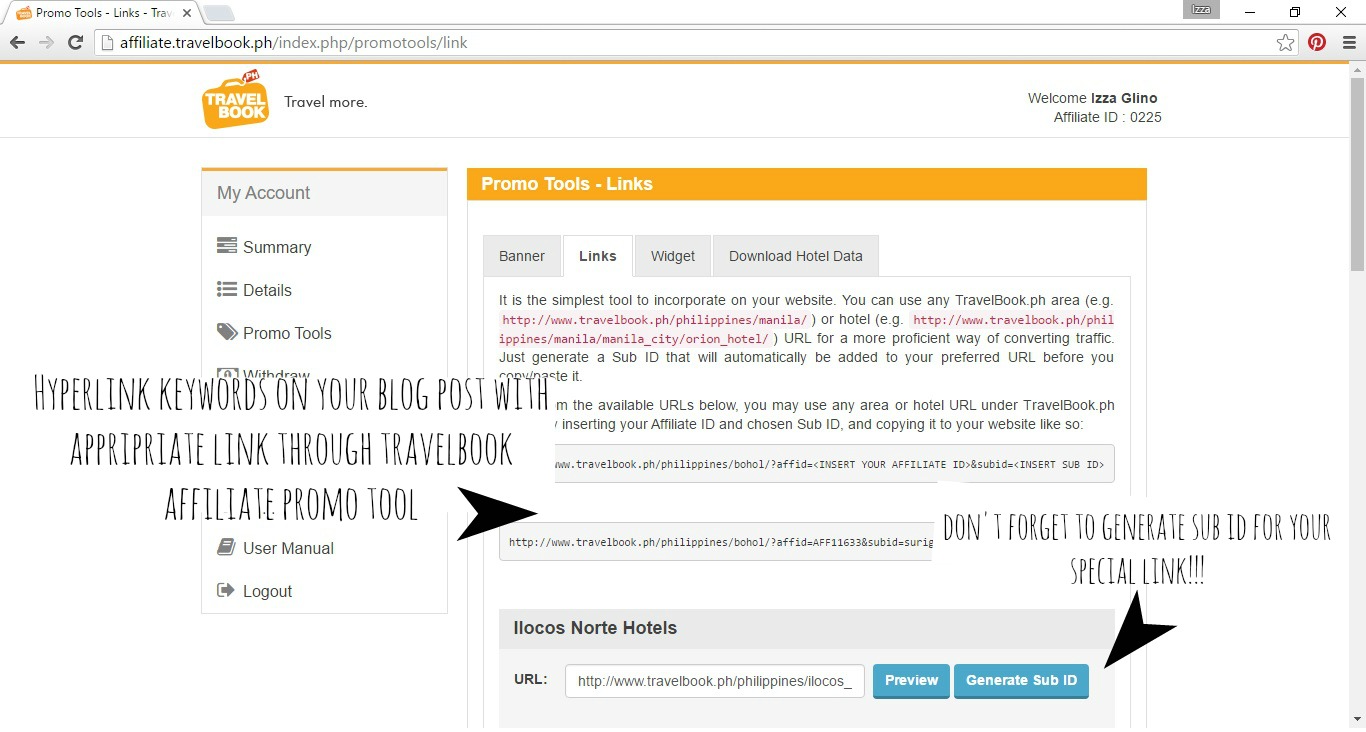The image size is (1366, 732).
Task: Click the INSERT YOUR AFFILIATE ID sample URL
Action: pos(807,464)
